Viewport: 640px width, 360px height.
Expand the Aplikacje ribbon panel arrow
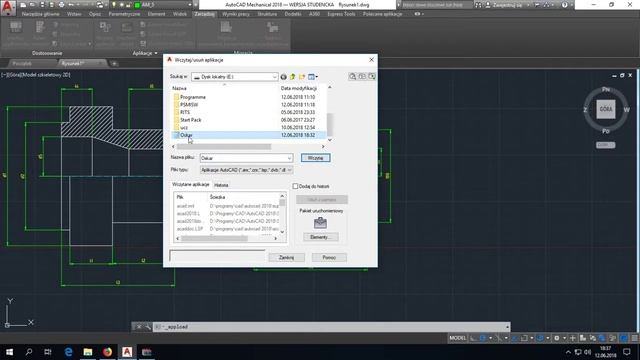point(156,53)
